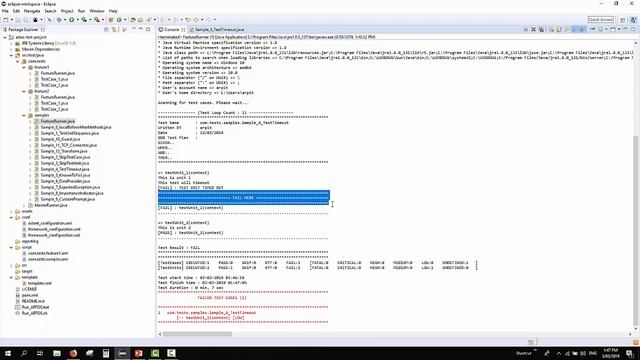Viewport: 640px width, 360px height.
Task: Select the Console tab
Action: (x=172, y=29)
